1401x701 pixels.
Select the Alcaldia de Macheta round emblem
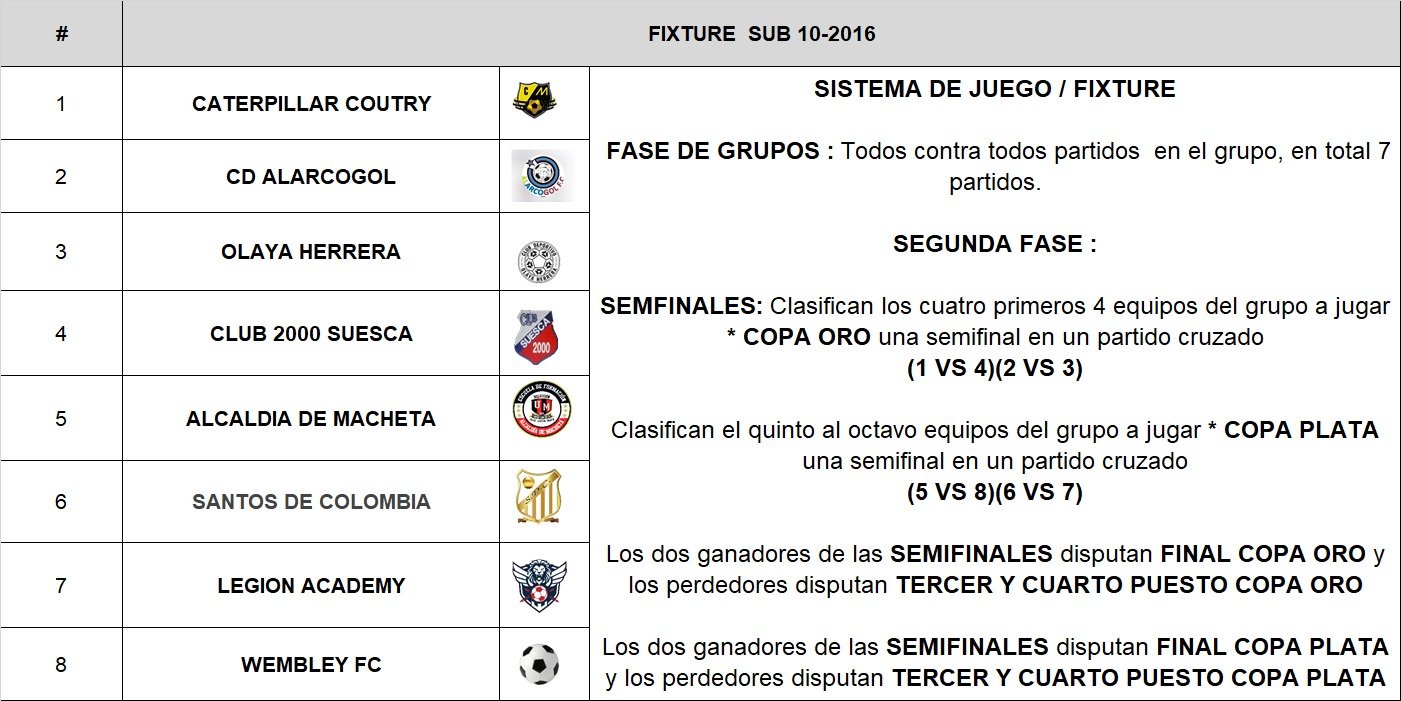click(x=542, y=410)
